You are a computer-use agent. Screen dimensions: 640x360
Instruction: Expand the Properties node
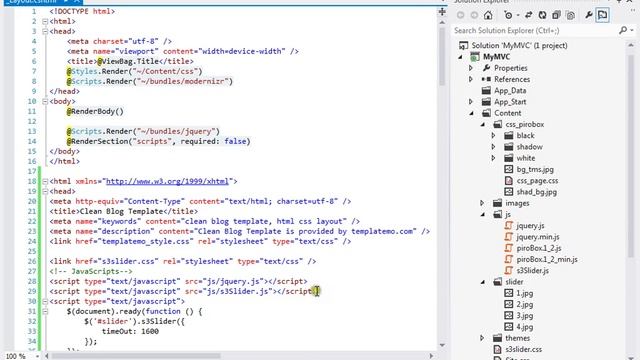point(471,68)
